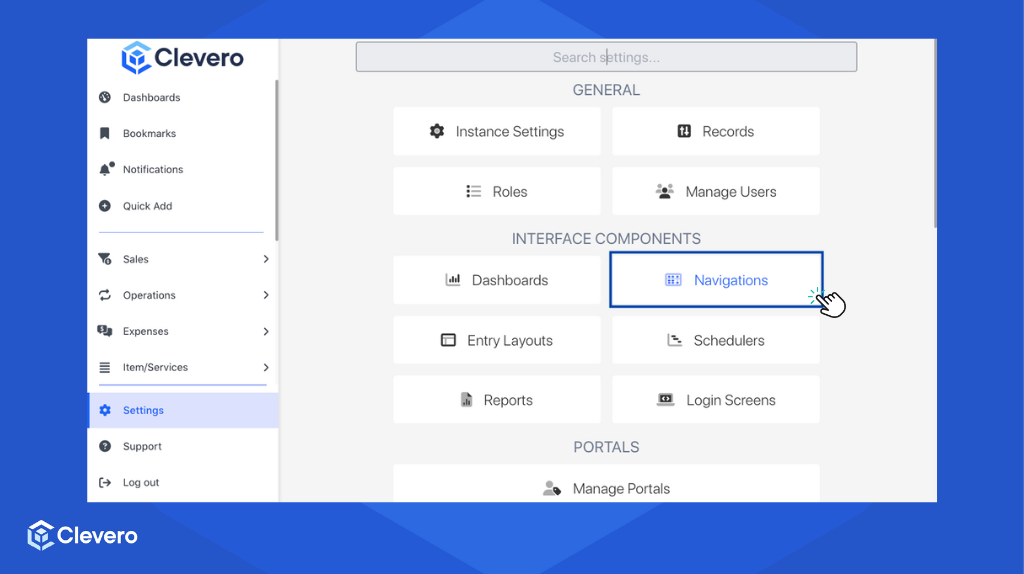This screenshot has width=1024, height=574.
Task: Click the Log out arrow icon
Action: (x=104, y=483)
